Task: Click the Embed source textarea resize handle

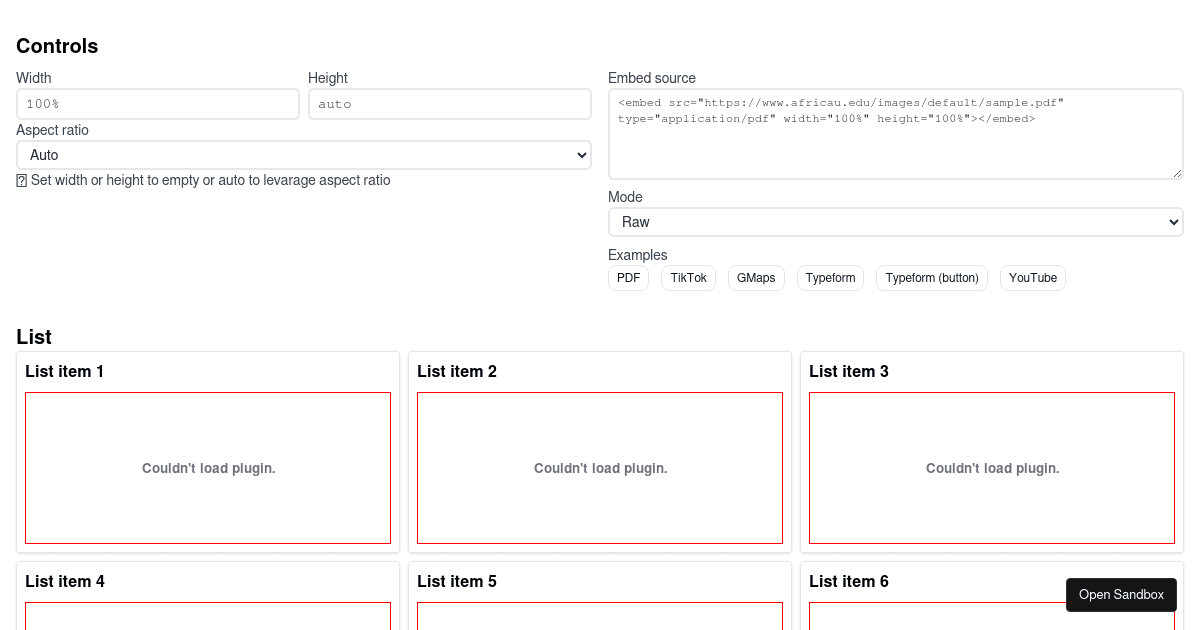Action: [x=1177, y=172]
